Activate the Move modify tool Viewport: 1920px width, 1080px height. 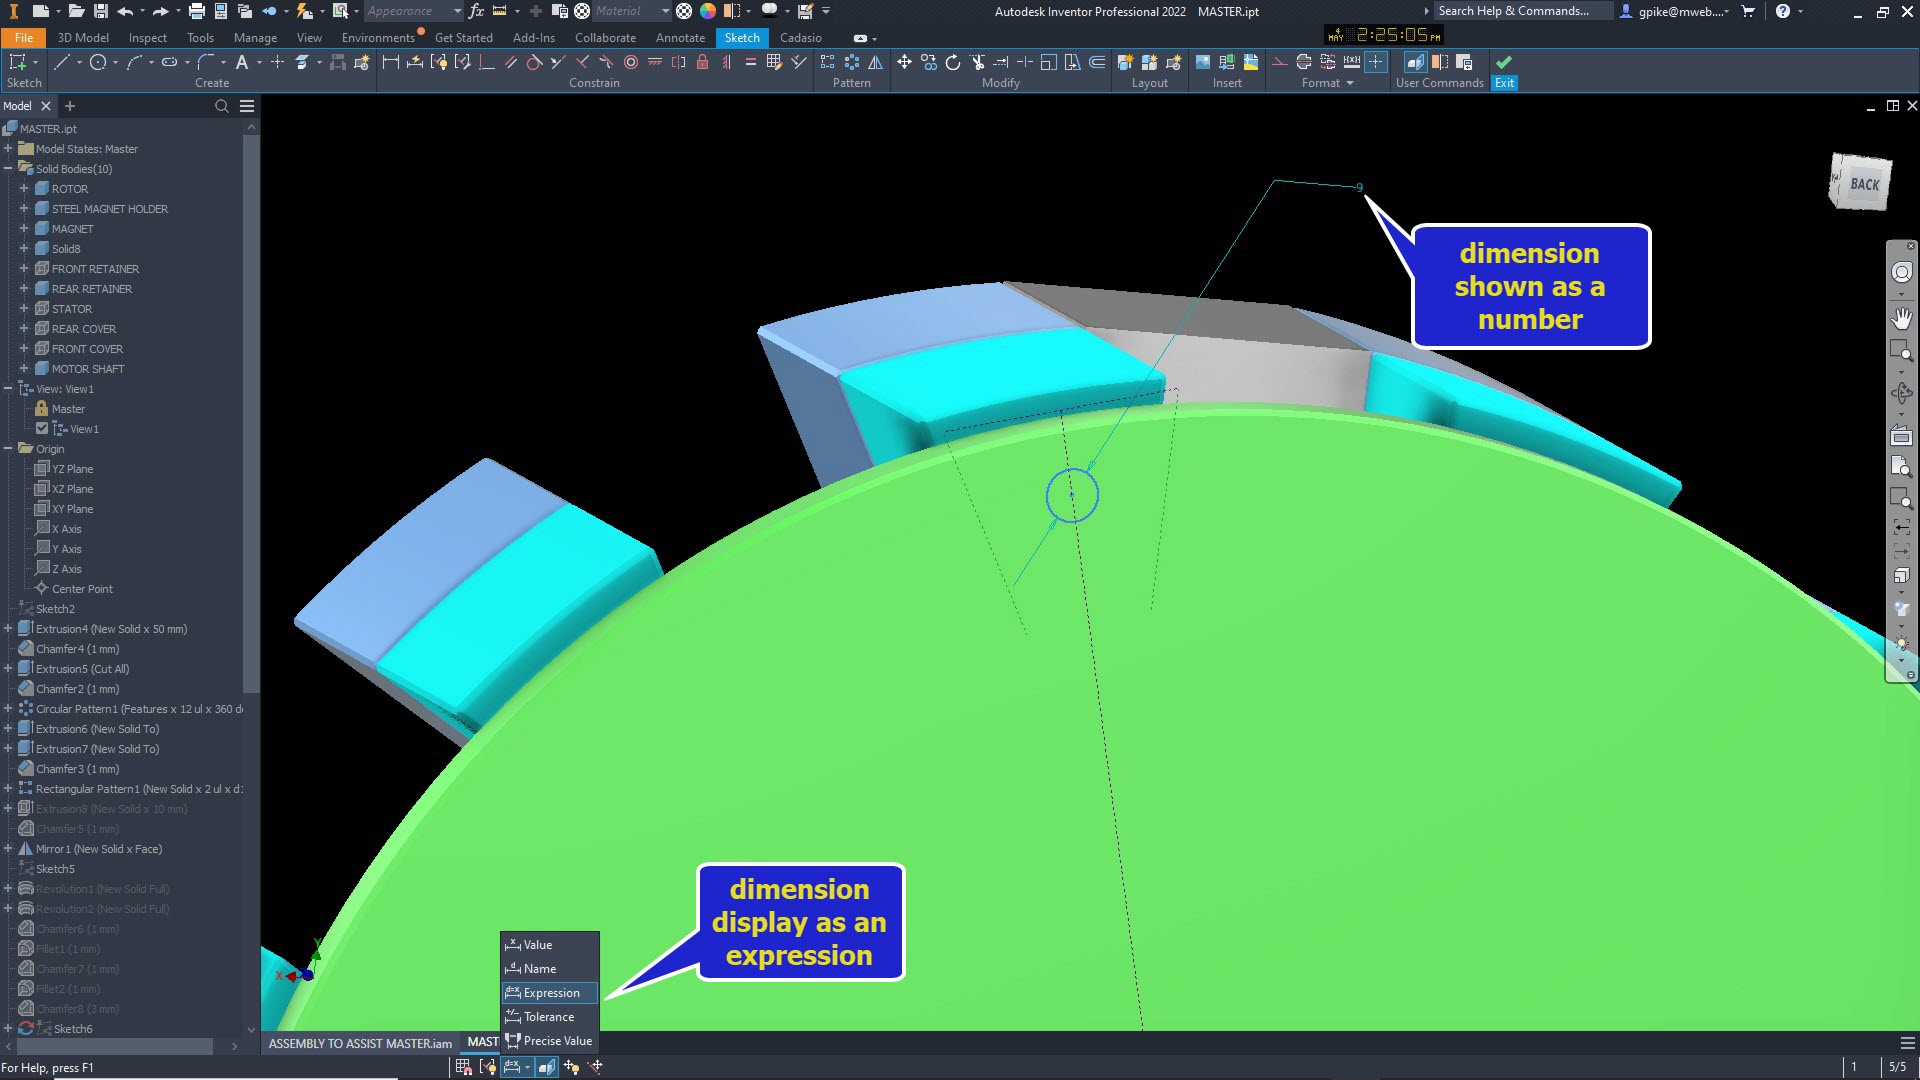(904, 62)
